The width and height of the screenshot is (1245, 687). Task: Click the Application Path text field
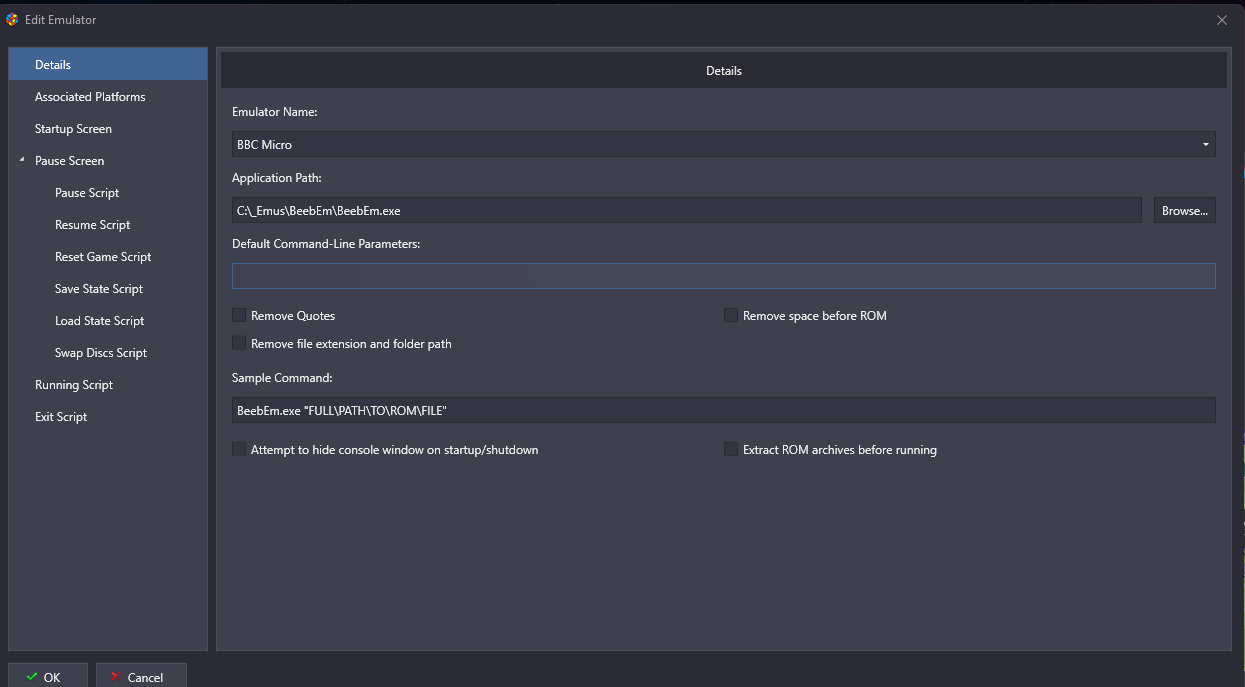[686, 211]
